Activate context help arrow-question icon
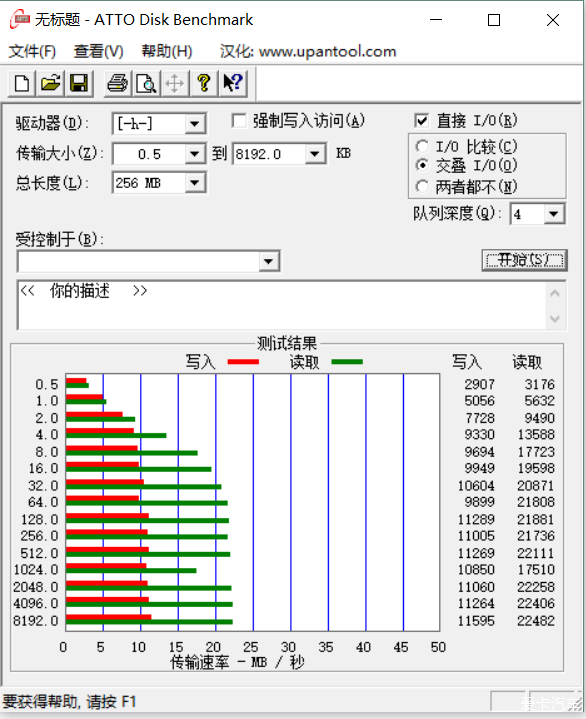 233,83
